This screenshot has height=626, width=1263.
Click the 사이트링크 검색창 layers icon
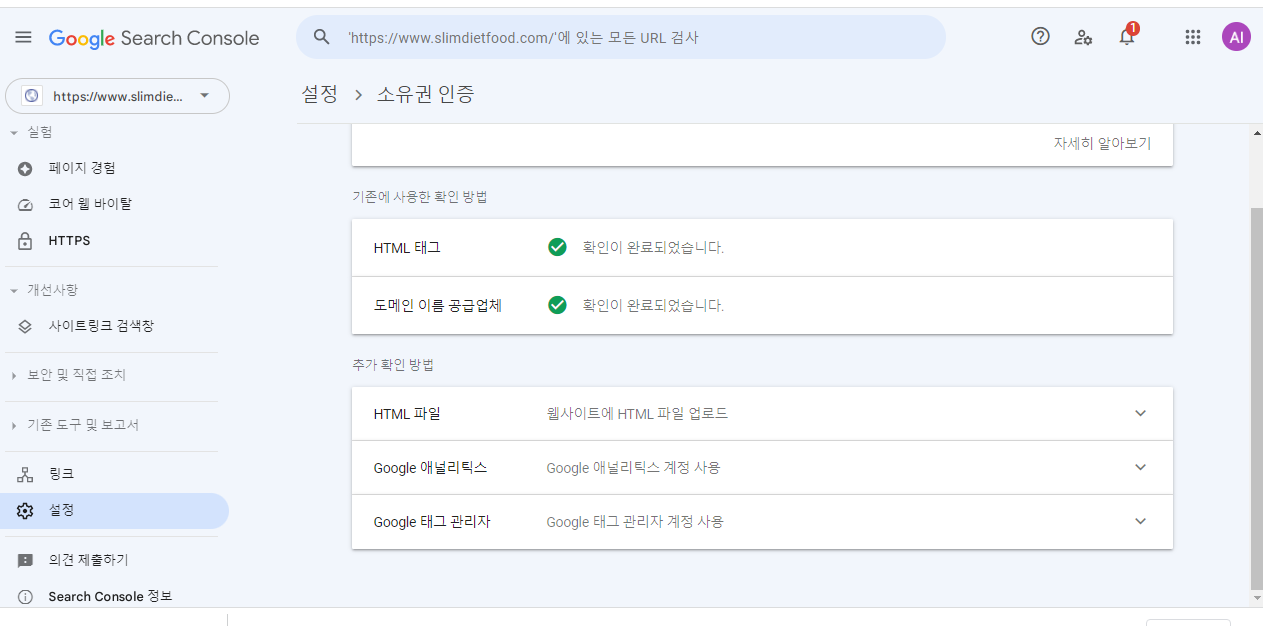click(x=26, y=326)
